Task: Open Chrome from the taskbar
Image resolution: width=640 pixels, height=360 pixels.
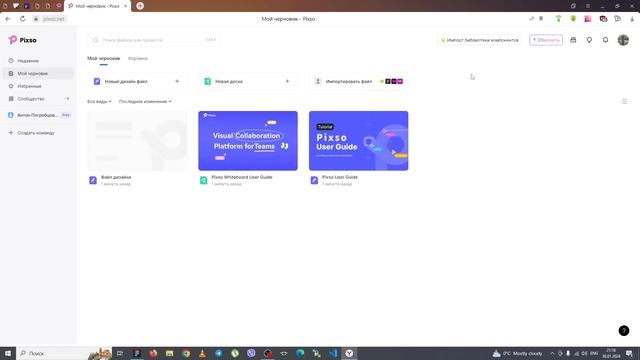Action: pyautogui.click(x=186, y=353)
